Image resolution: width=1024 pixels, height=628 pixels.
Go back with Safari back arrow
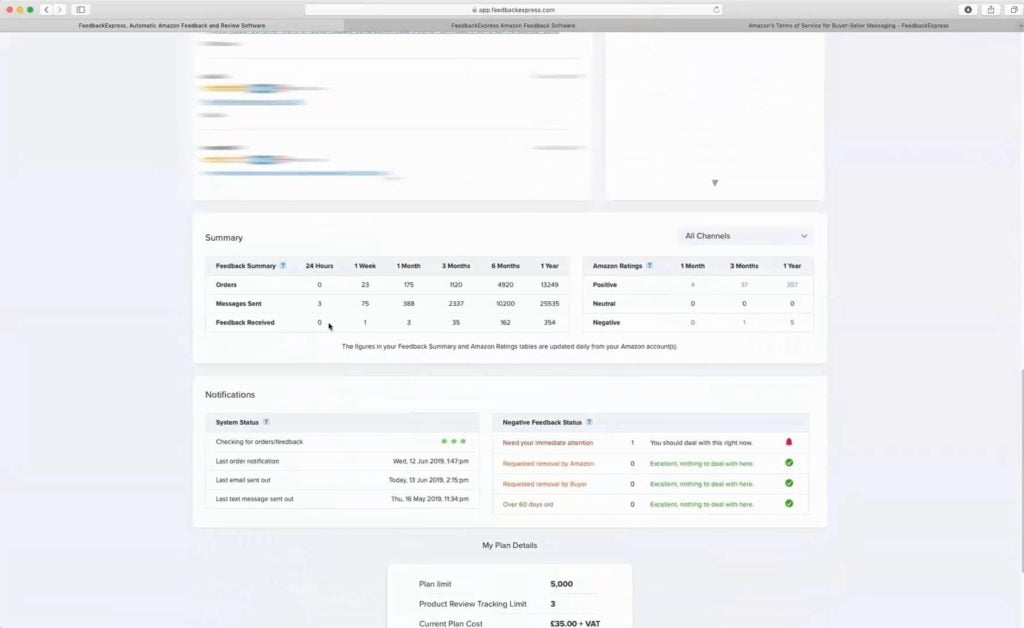46,10
